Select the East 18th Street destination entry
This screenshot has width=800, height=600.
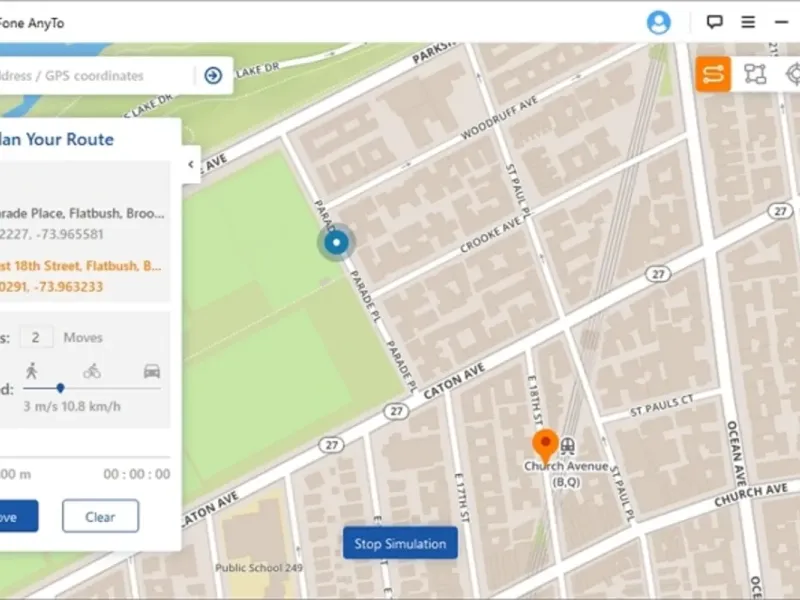click(x=82, y=276)
